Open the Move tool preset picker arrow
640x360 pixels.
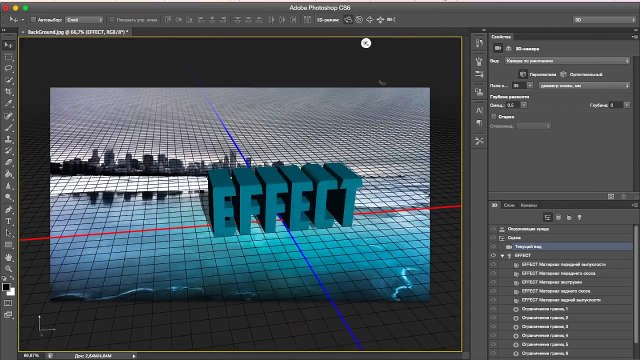tap(22, 20)
